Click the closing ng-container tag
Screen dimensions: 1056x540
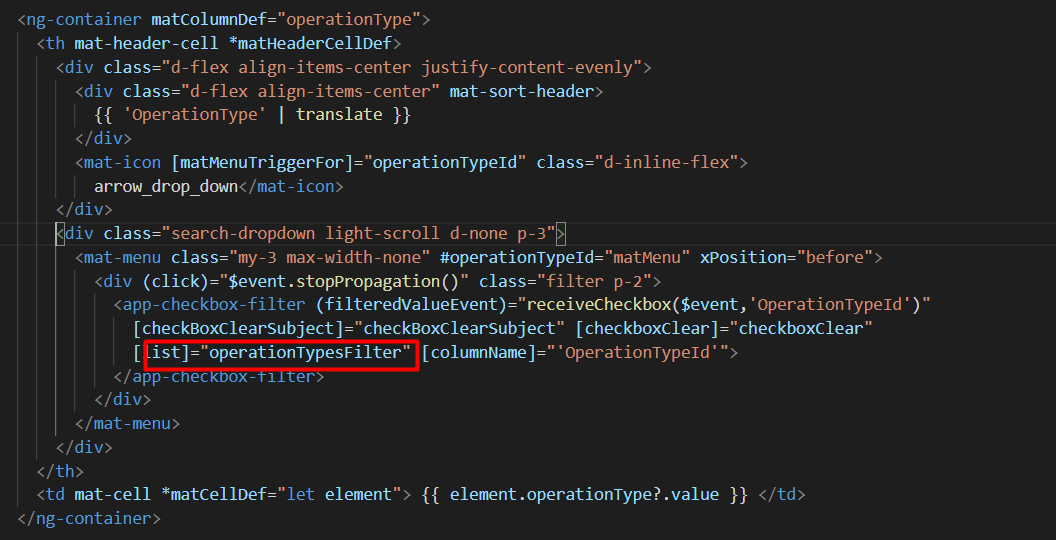[89, 518]
